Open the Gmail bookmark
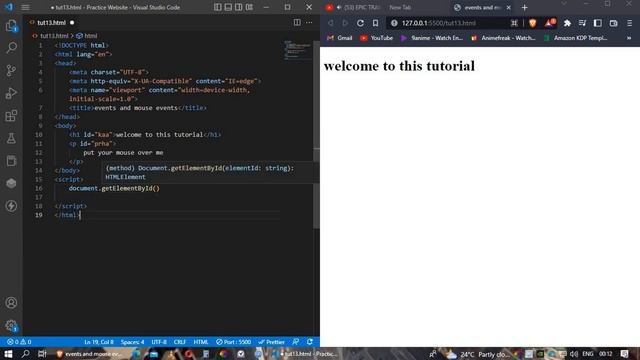The width and height of the screenshot is (640, 360). (340, 38)
